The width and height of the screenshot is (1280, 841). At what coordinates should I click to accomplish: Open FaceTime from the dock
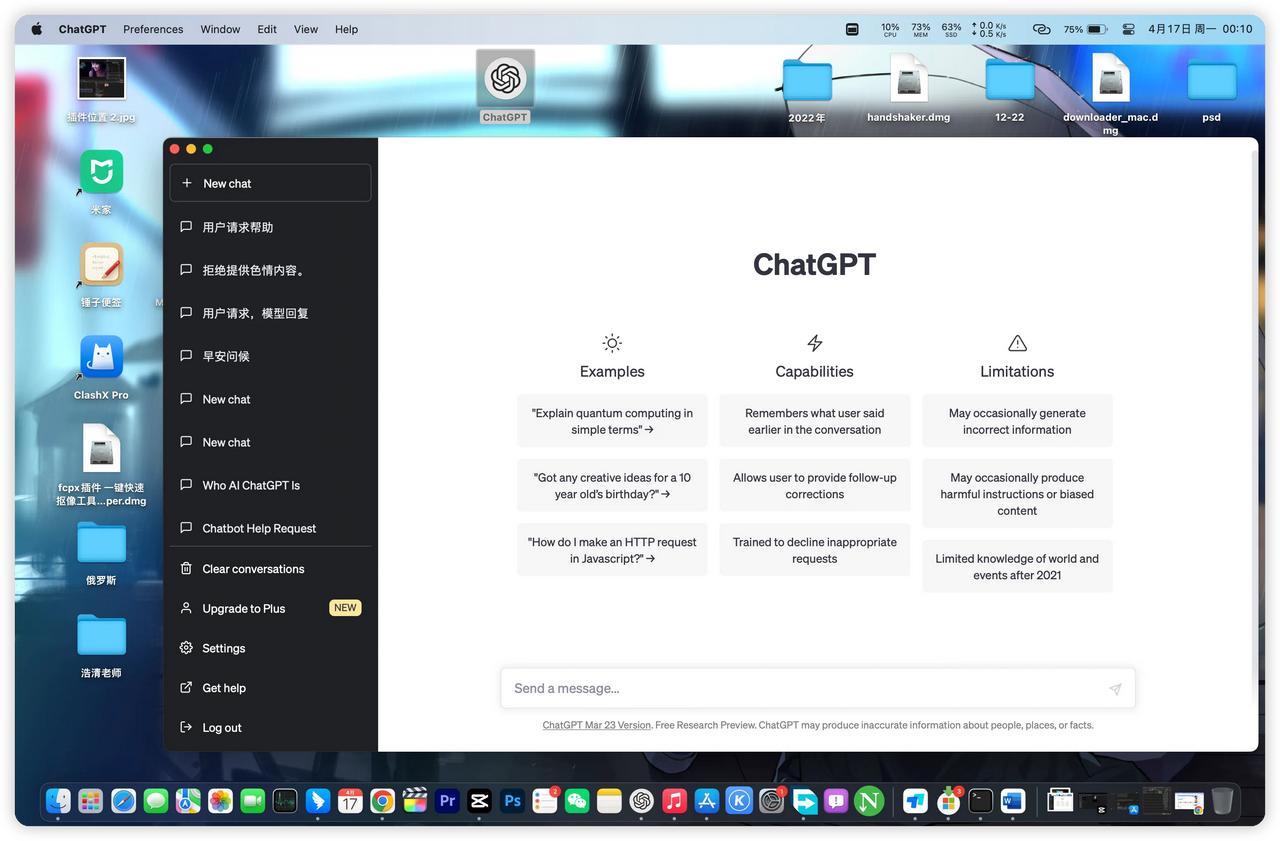click(252, 801)
